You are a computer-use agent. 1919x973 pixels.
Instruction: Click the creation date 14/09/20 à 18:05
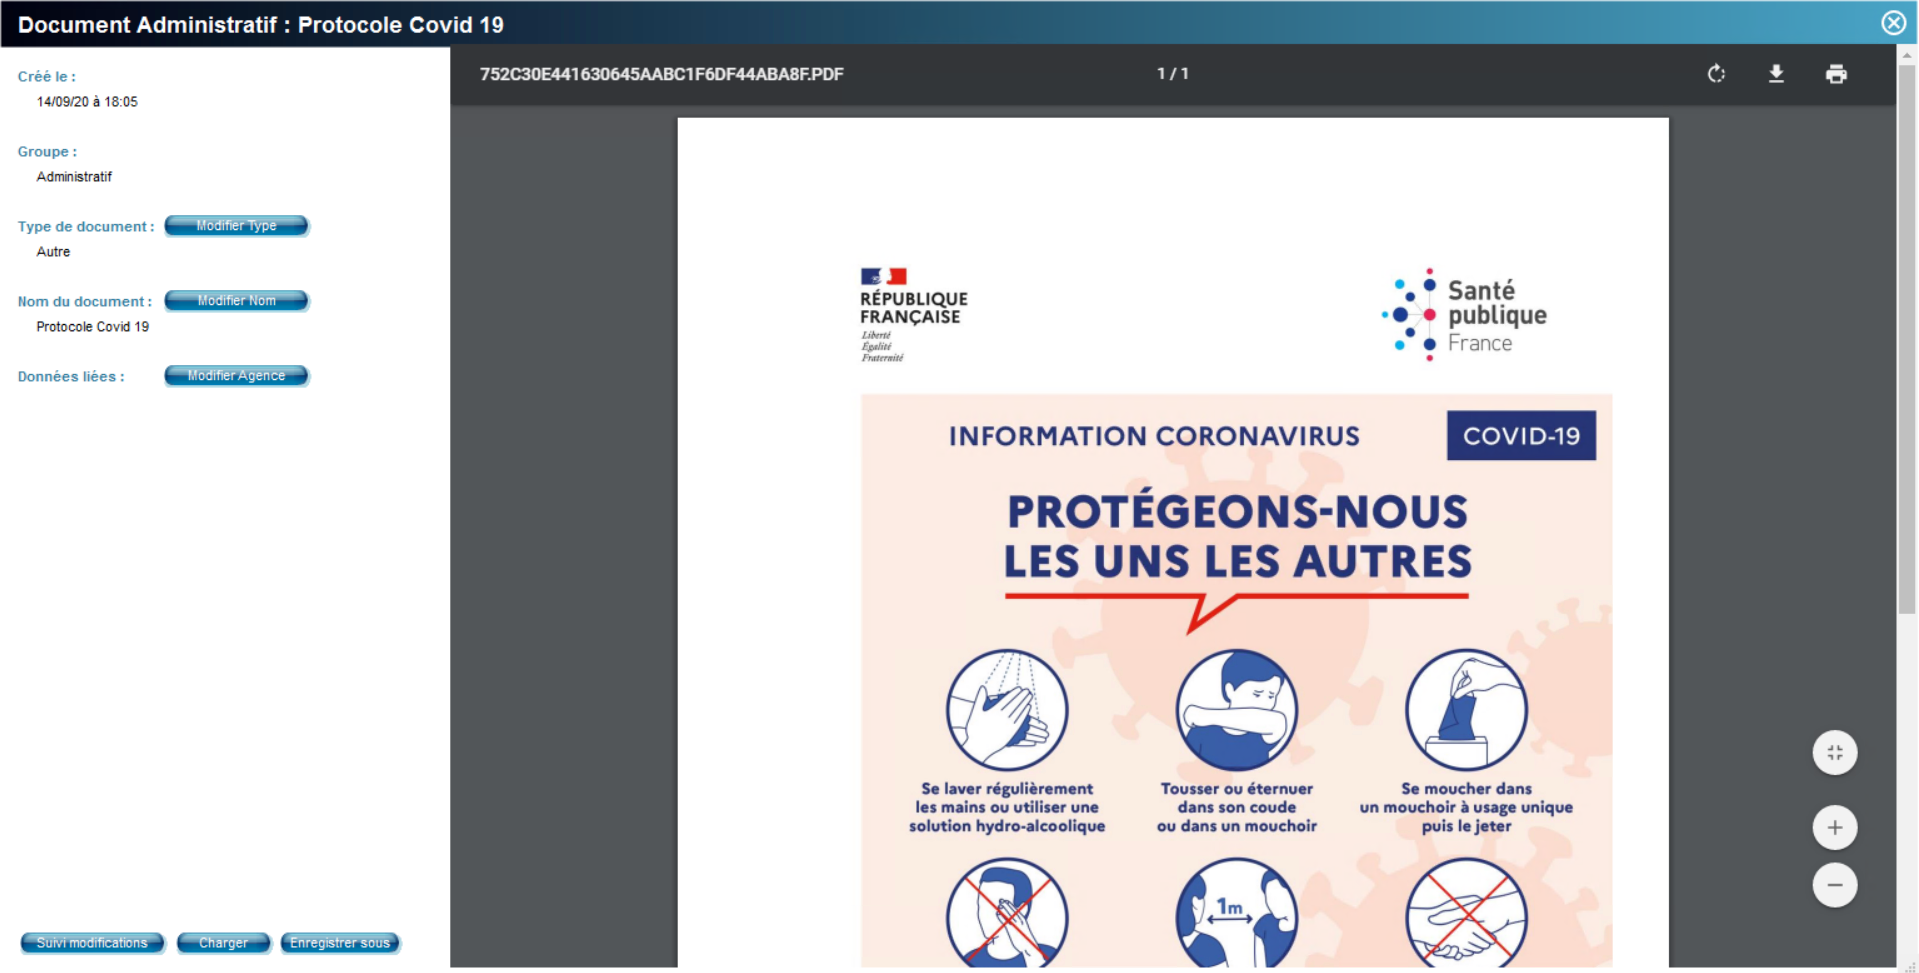pyautogui.click(x=87, y=102)
